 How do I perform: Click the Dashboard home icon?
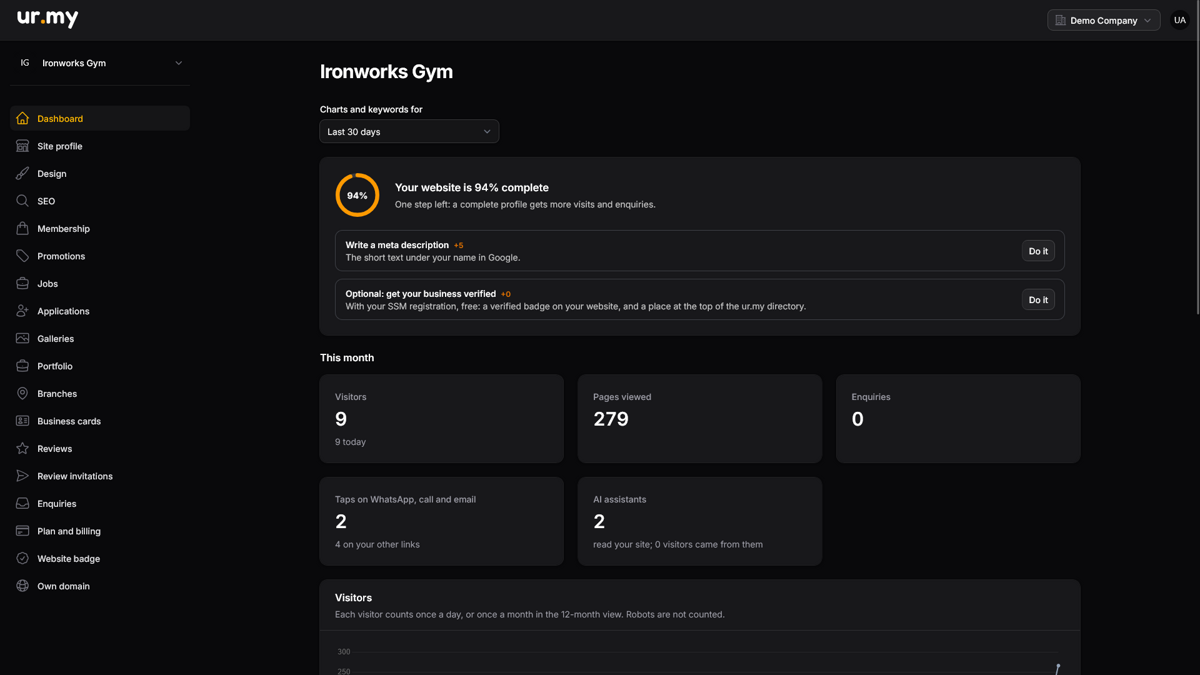pos(22,118)
